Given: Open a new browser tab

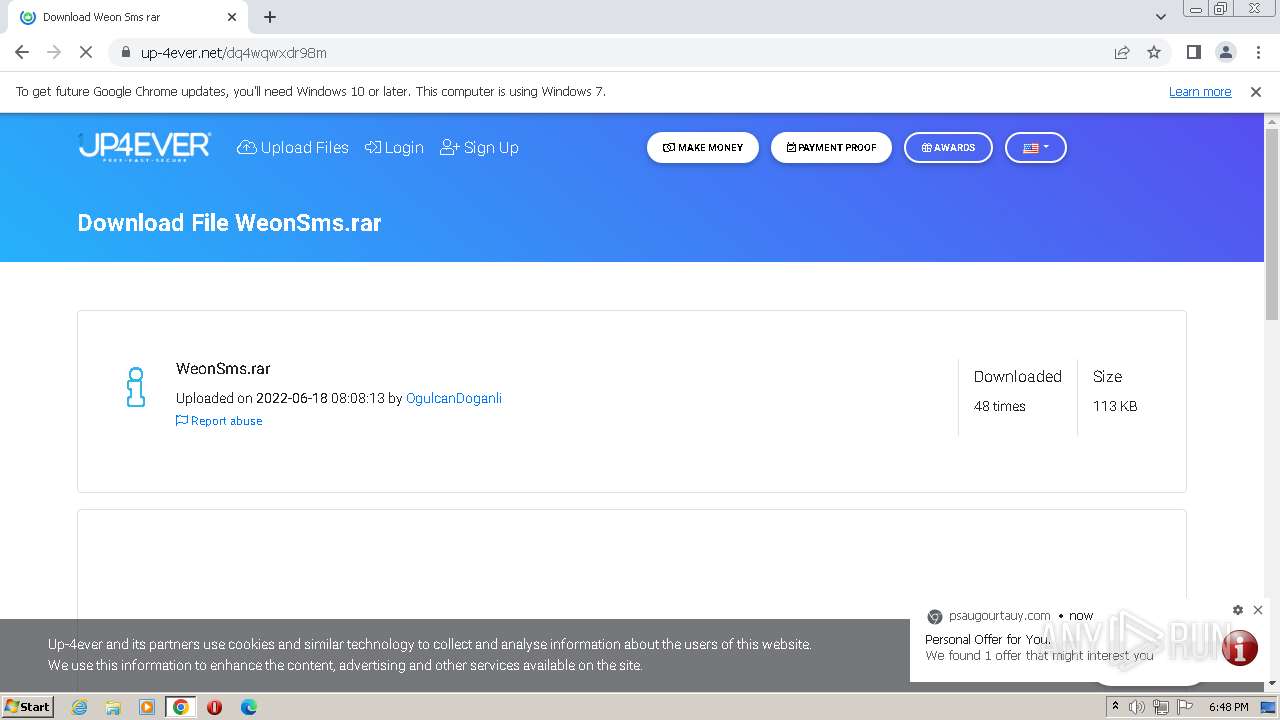Looking at the screenshot, I should [x=270, y=17].
